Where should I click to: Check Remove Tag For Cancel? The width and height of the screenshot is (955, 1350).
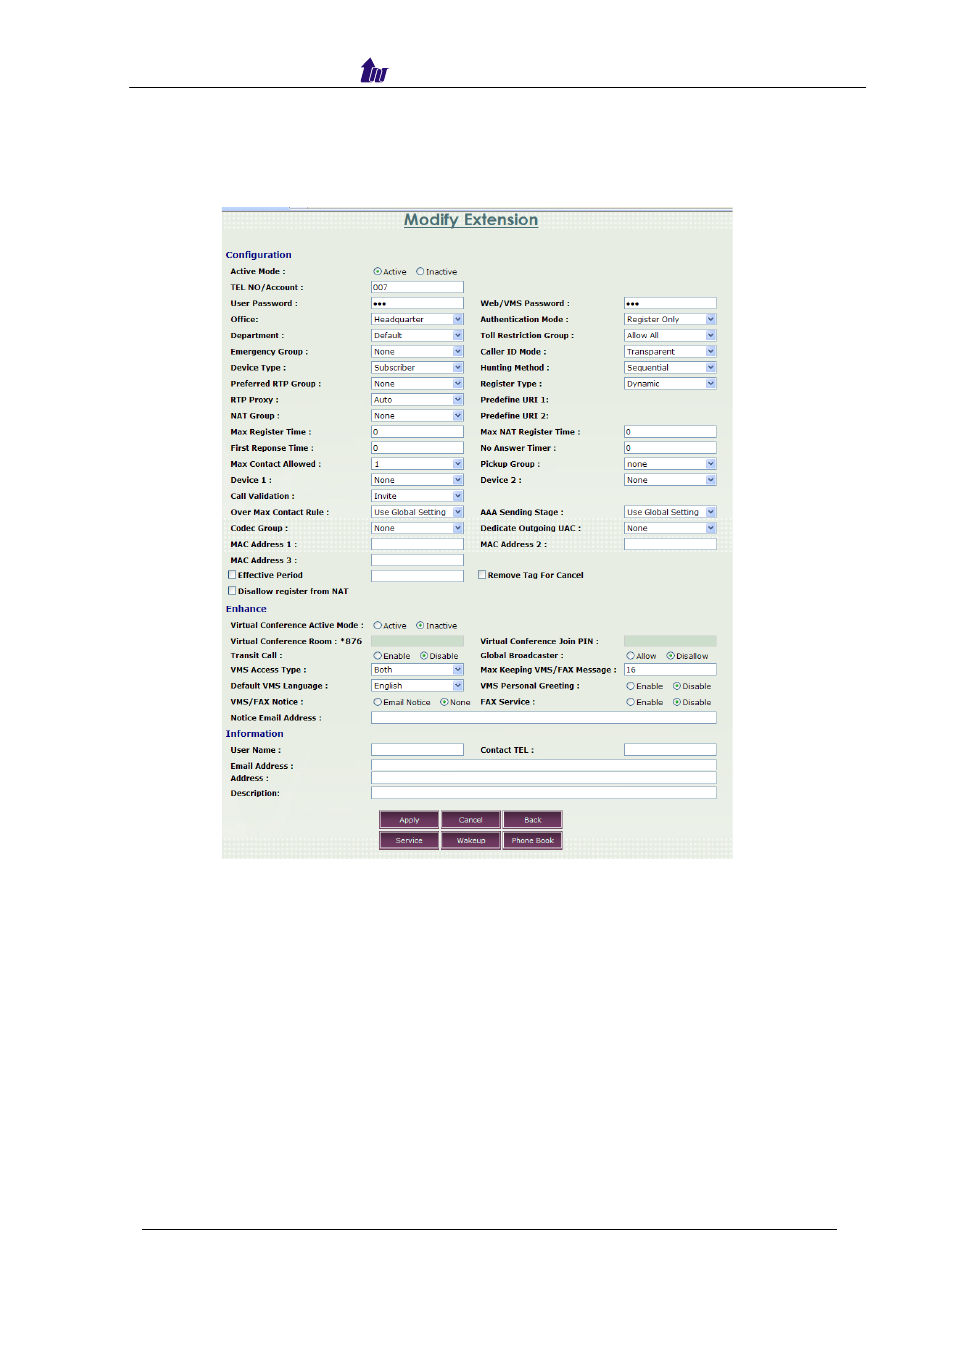pos(482,575)
